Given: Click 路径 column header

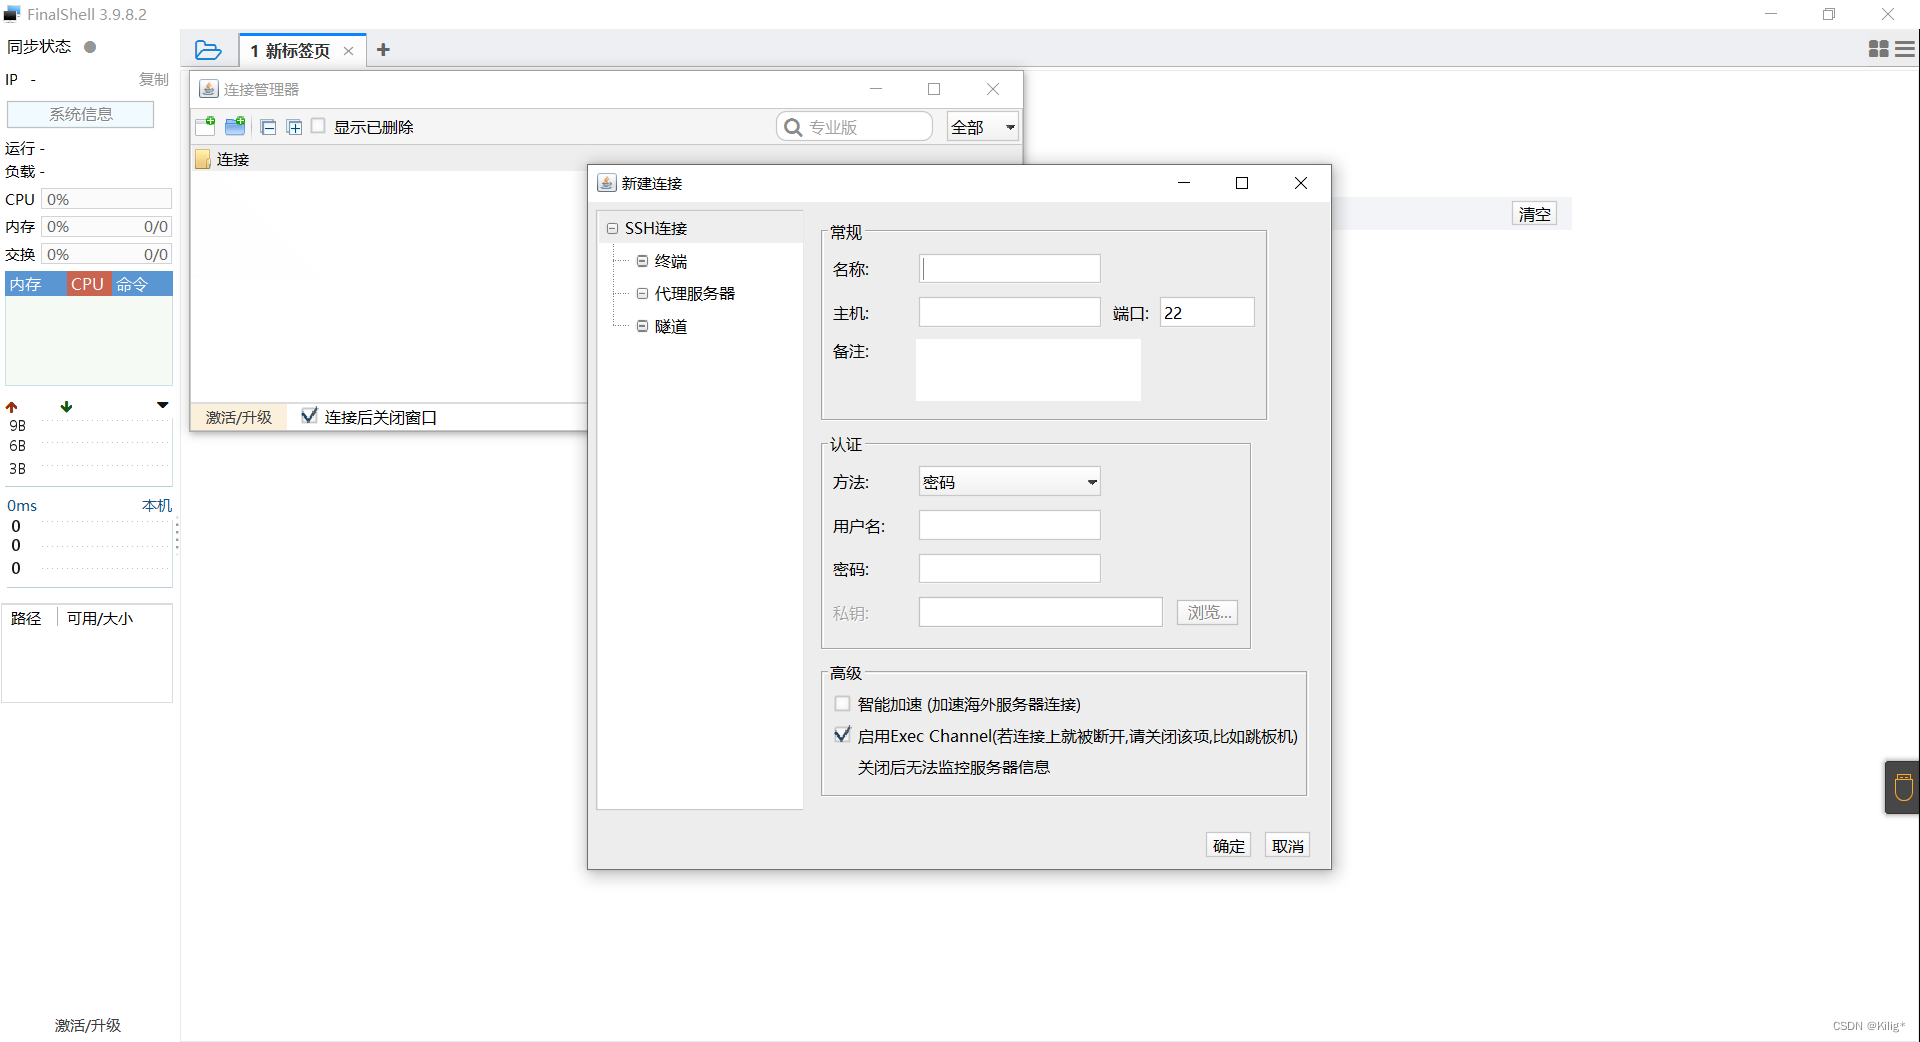Looking at the screenshot, I should (x=27, y=618).
